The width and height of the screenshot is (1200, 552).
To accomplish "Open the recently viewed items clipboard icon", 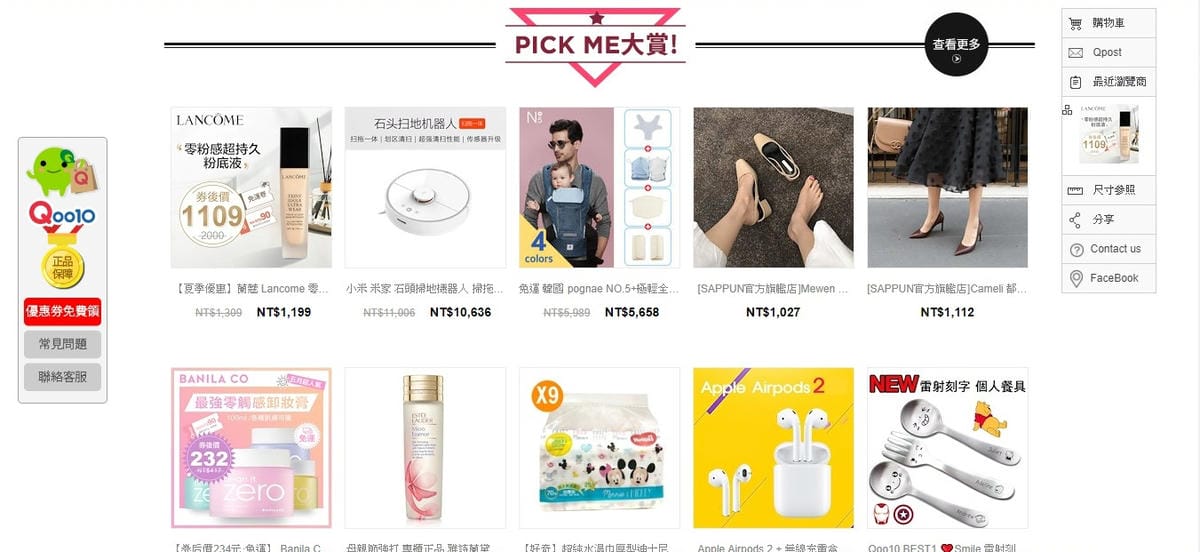I will click(1076, 82).
